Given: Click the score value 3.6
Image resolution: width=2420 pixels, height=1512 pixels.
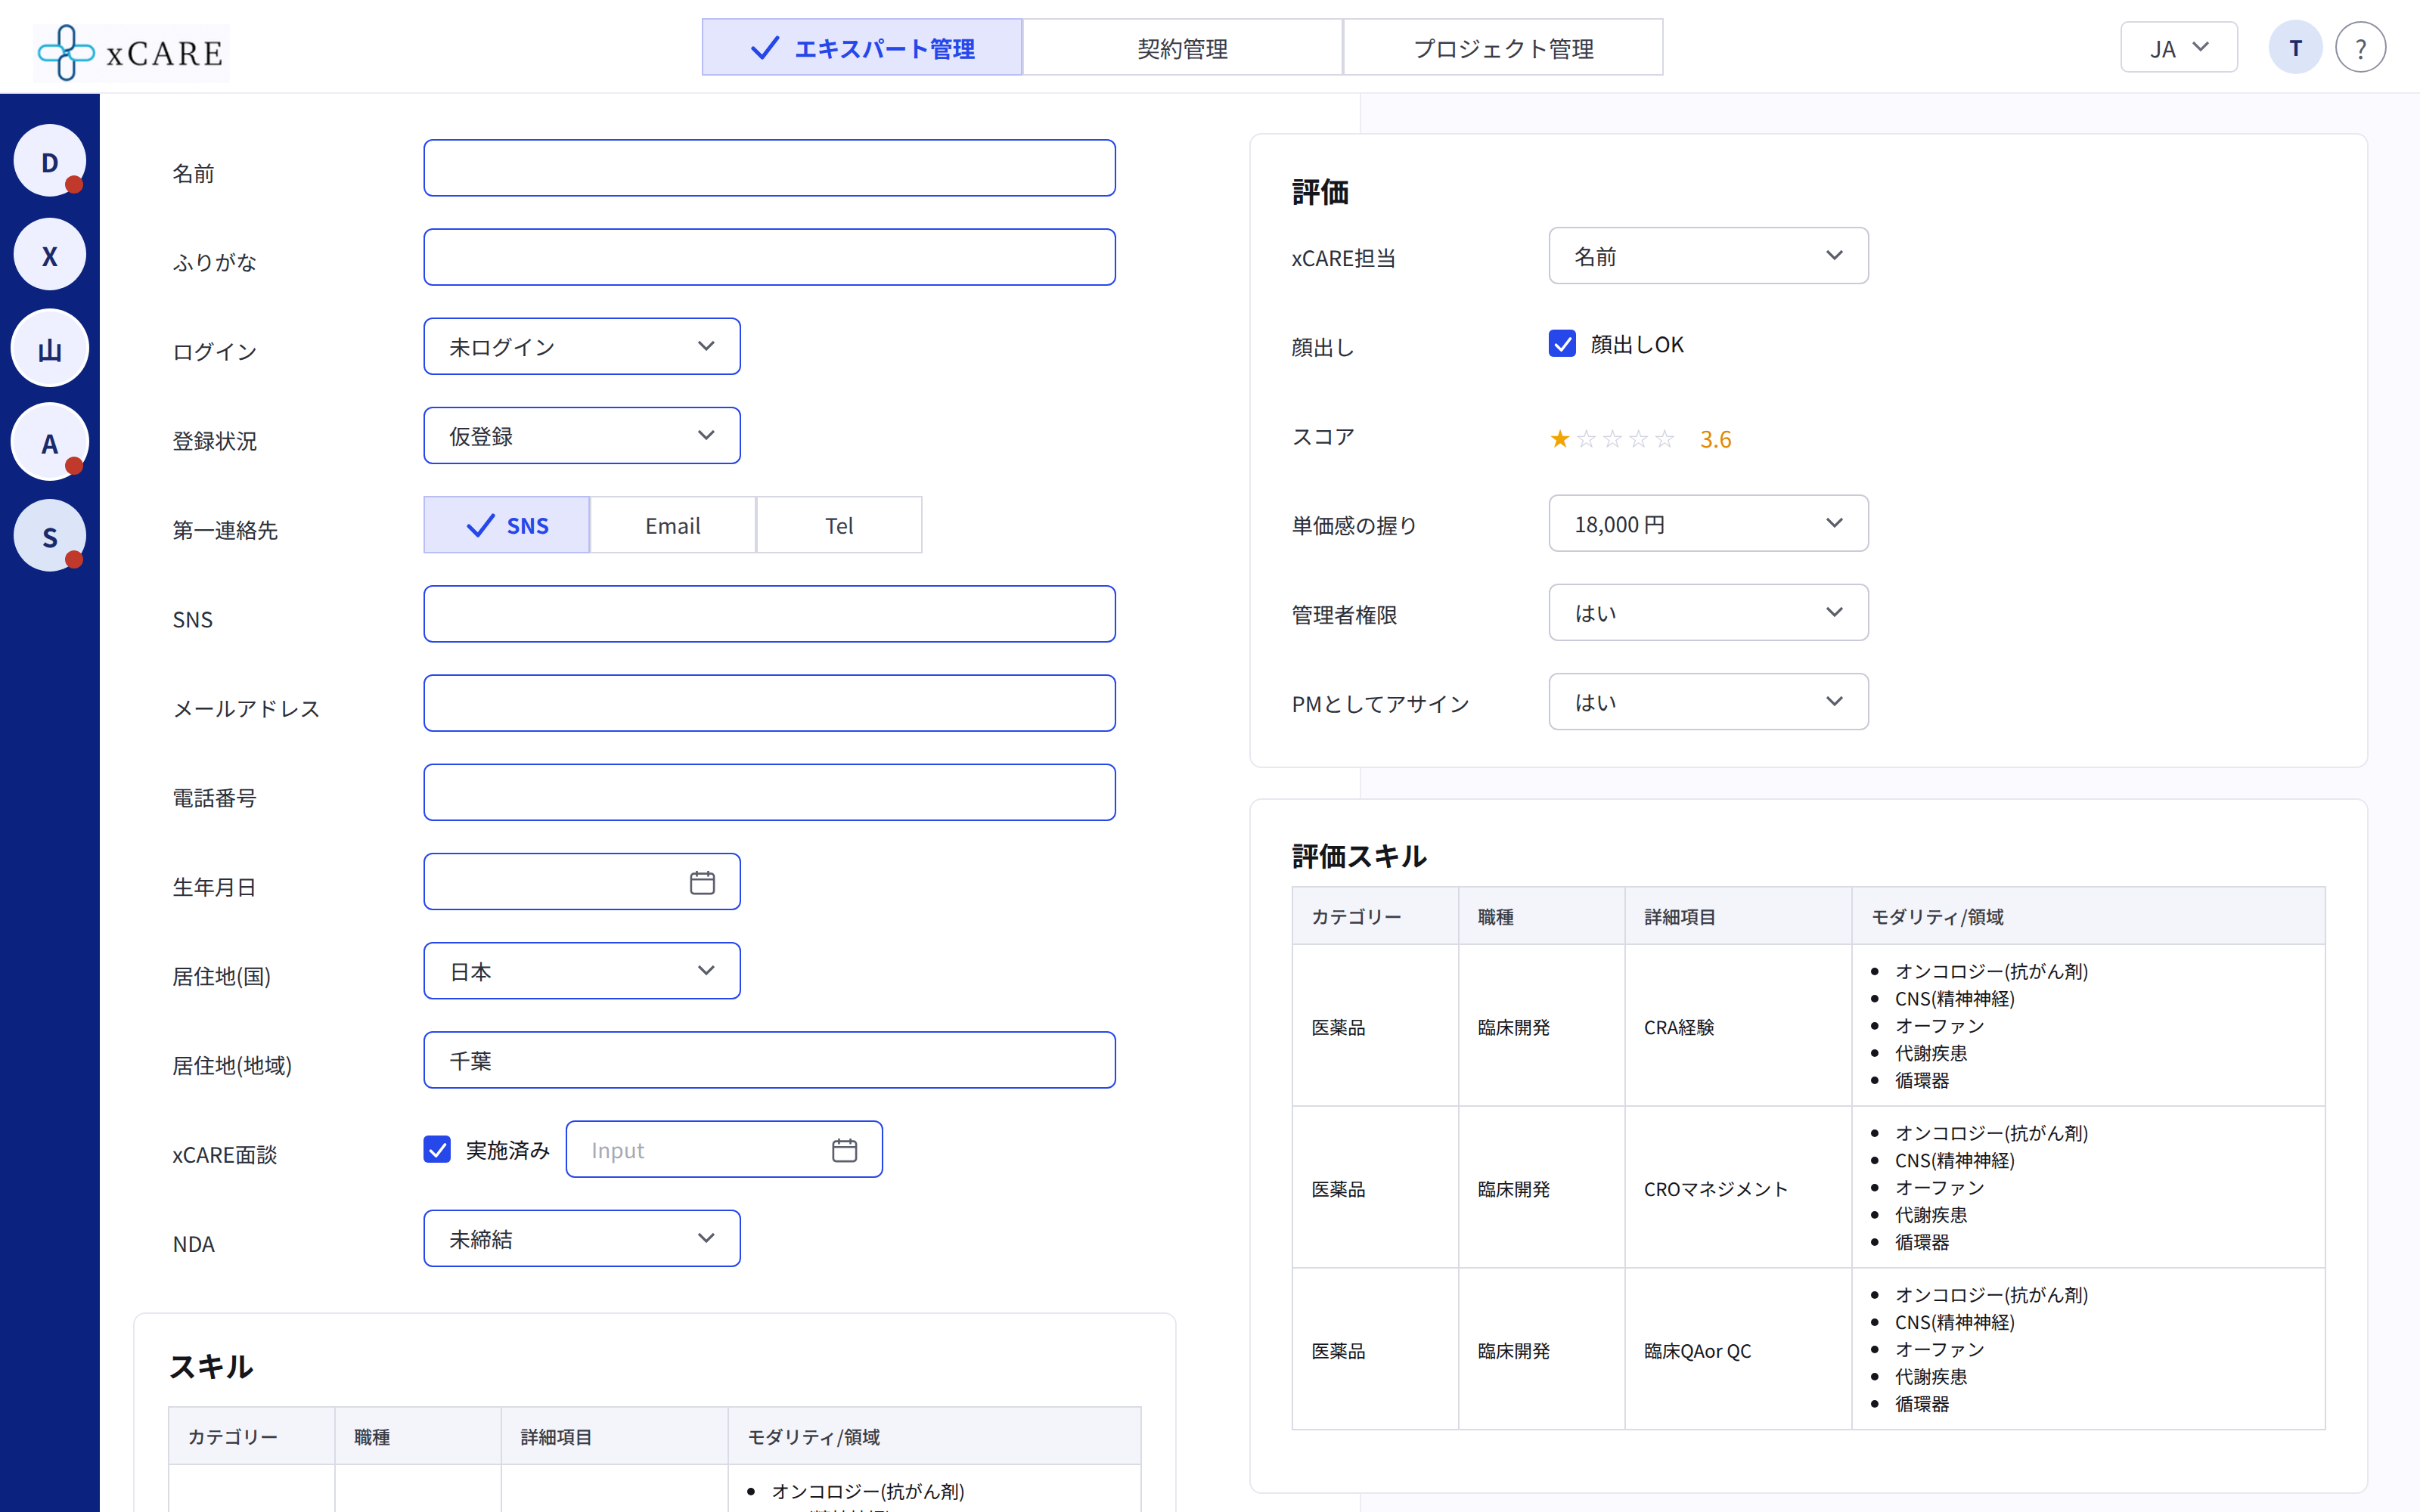Looking at the screenshot, I should [x=1715, y=439].
